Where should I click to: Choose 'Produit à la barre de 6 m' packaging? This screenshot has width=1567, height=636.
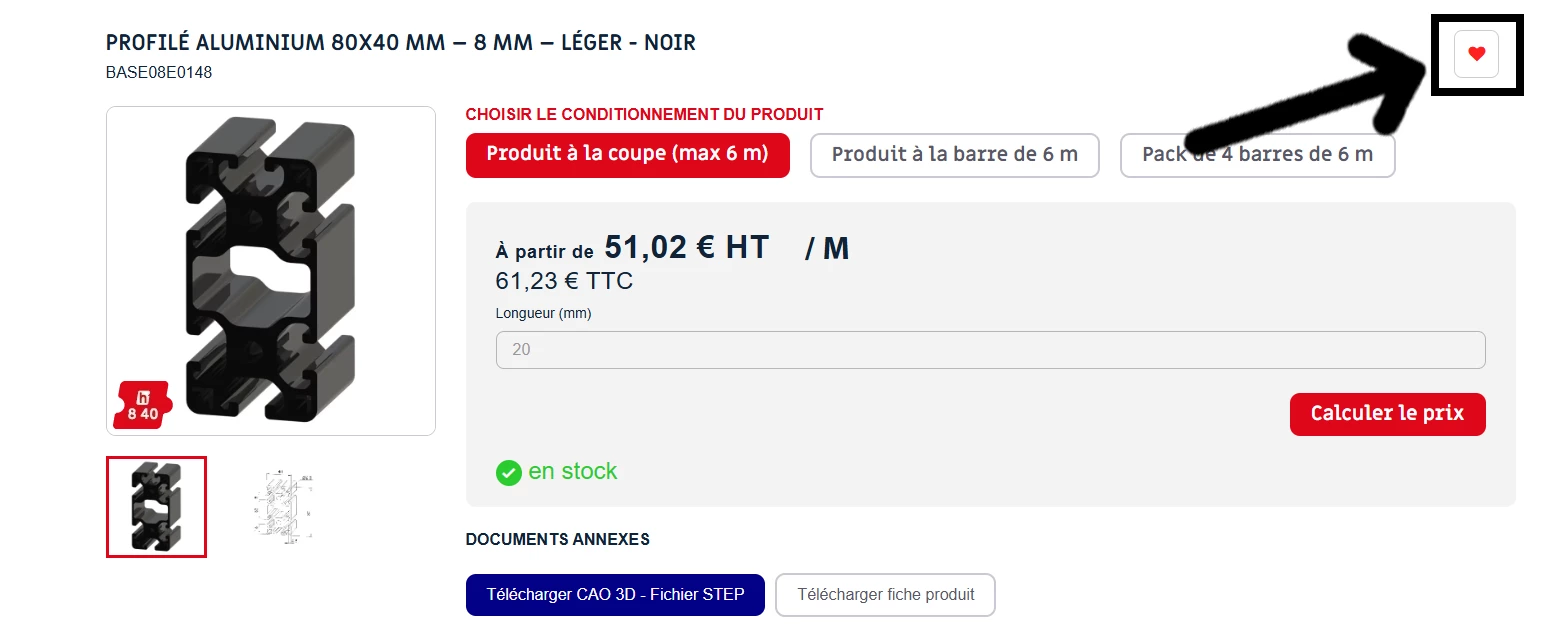pyautogui.click(x=955, y=155)
